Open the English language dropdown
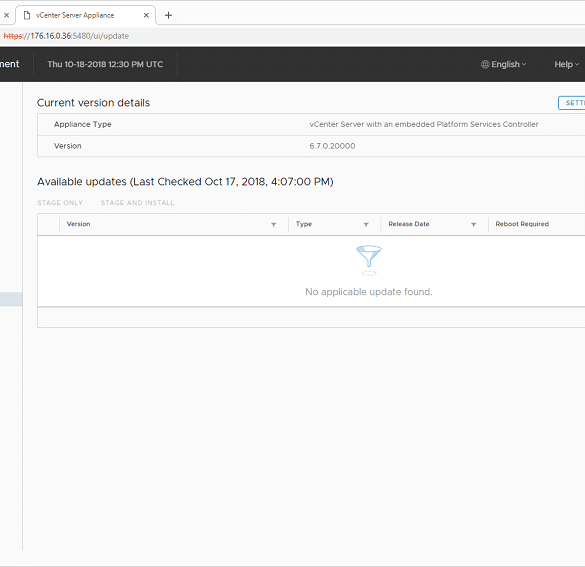The width and height of the screenshot is (585, 567). 503,64
